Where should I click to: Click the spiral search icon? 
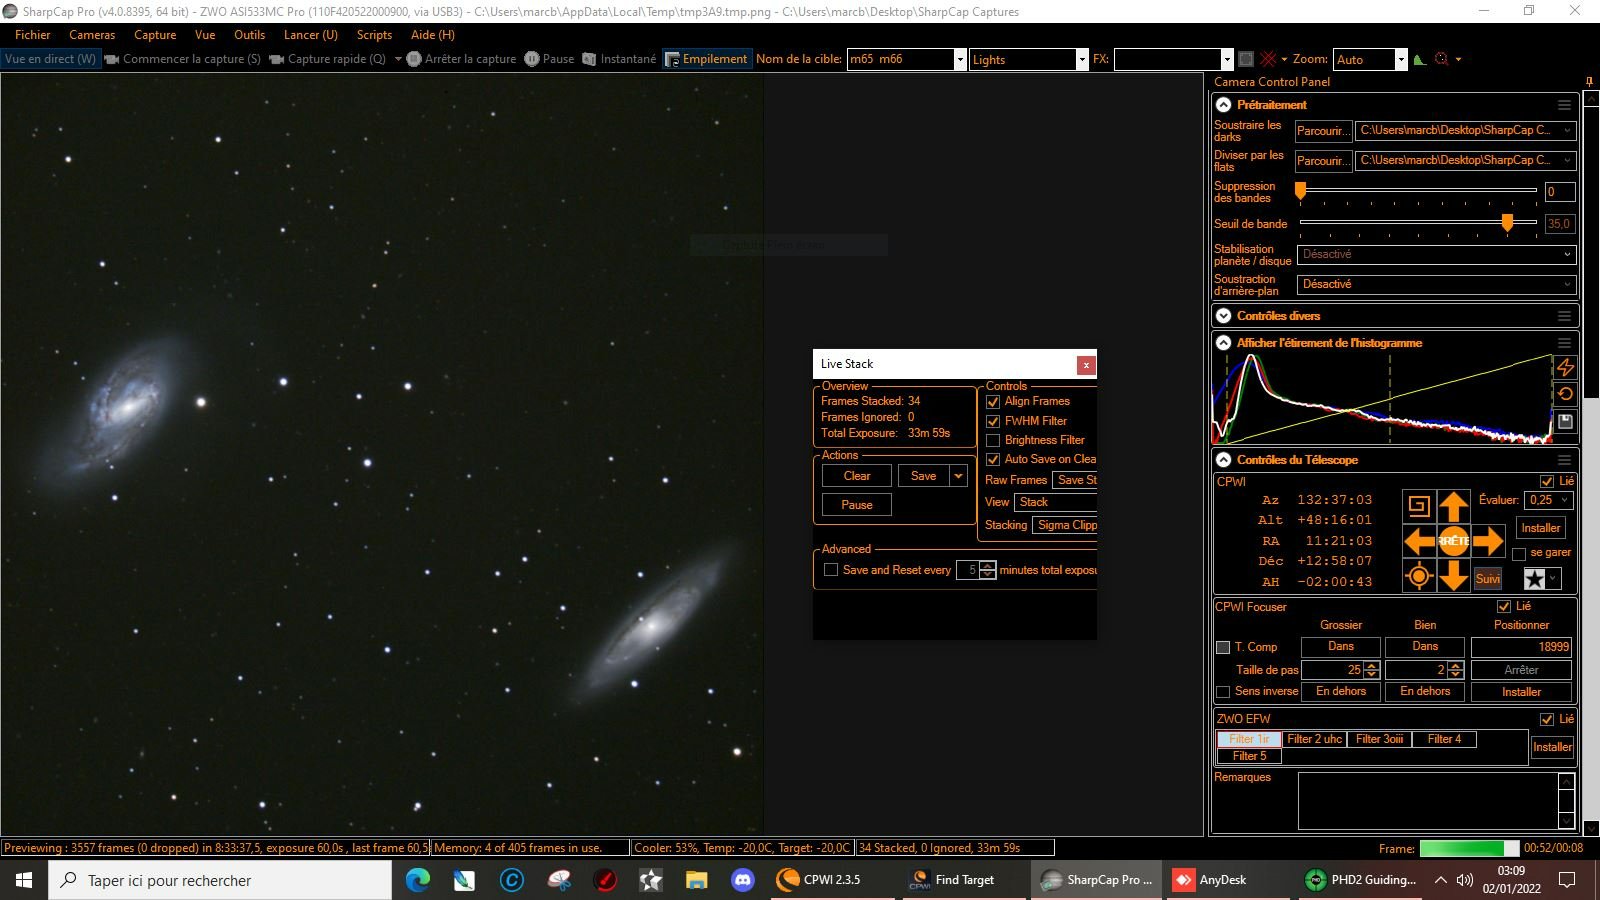tap(1418, 506)
